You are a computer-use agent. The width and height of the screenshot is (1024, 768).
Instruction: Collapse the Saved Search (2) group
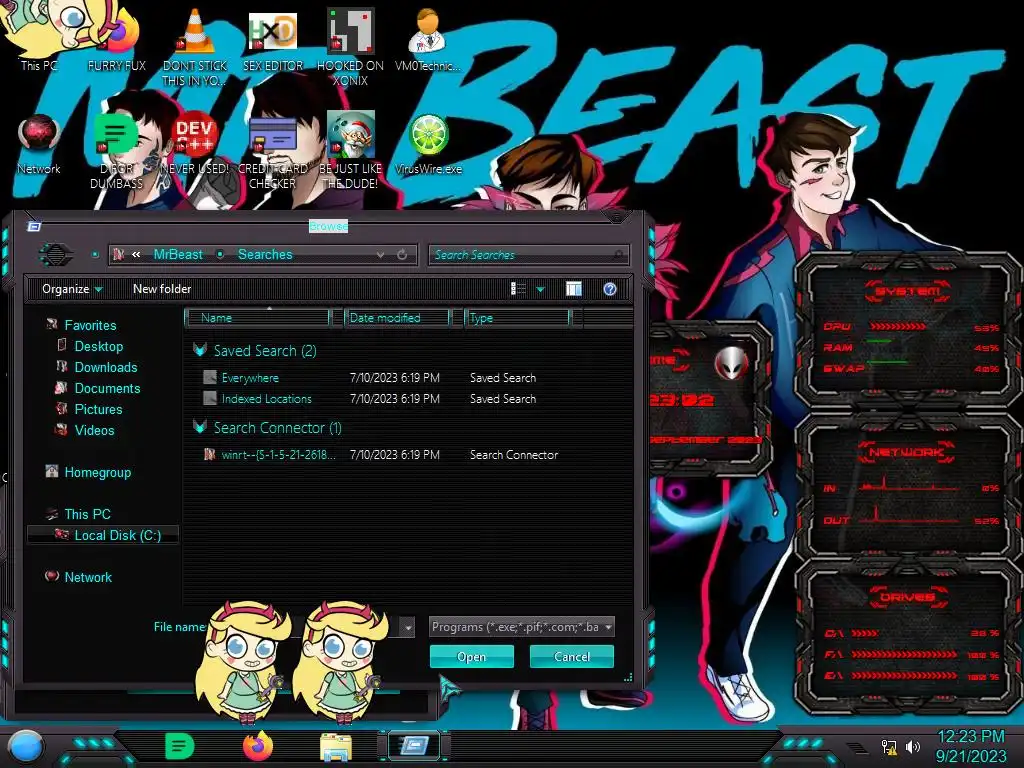point(200,350)
